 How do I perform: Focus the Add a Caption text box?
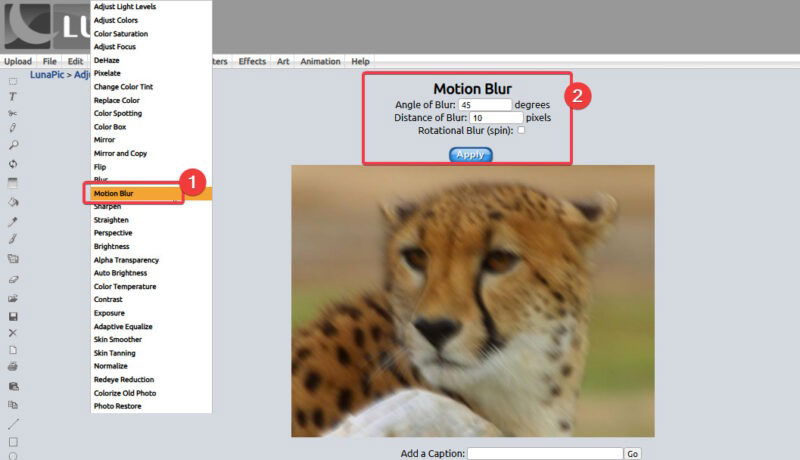pyautogui.click(x=544, y=454)
